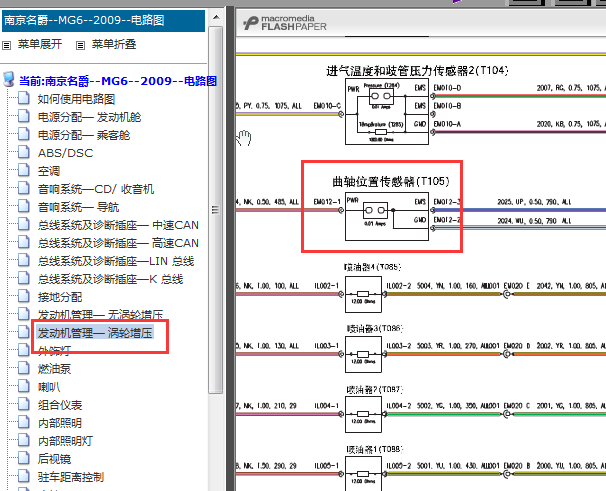606x491 pixels.
Task: Click page icon beside 组合仪表
Action: pyautogui.click(x=24, y=404)
